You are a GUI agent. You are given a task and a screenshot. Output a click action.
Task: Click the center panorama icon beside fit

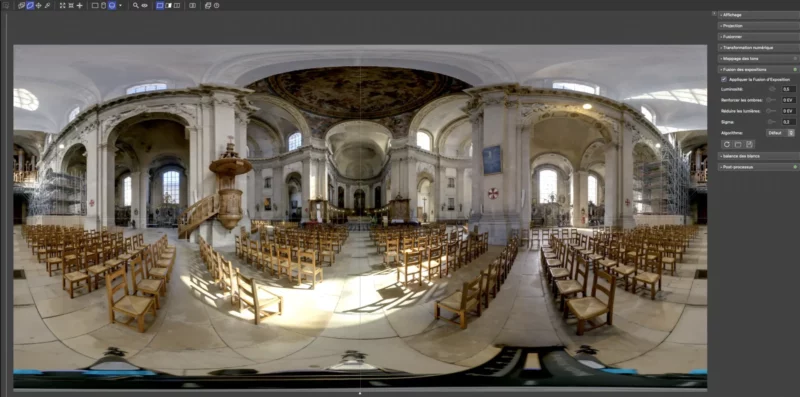coord(71,6)
